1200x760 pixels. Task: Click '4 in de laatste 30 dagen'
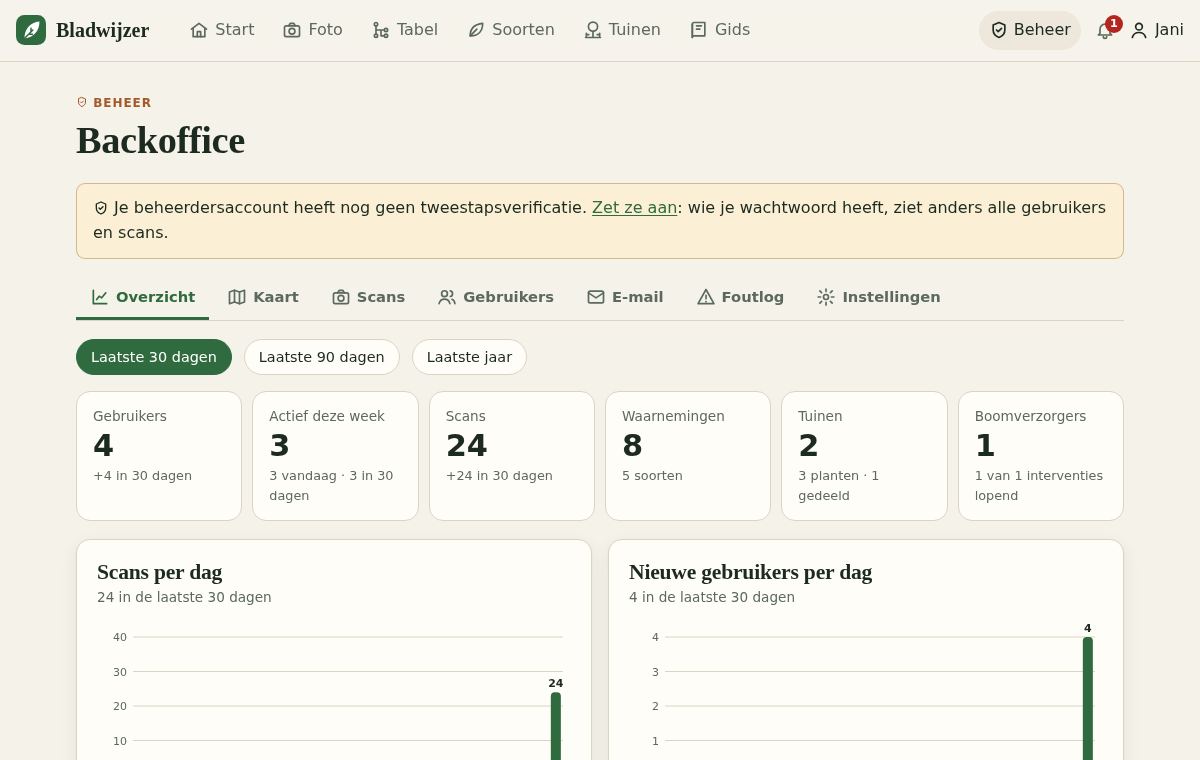tap(712, 597)
